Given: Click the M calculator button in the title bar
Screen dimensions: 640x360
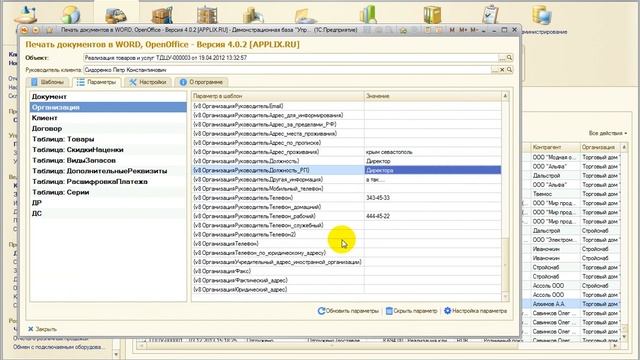Looking at the screenshot, I should coord(452,30).
